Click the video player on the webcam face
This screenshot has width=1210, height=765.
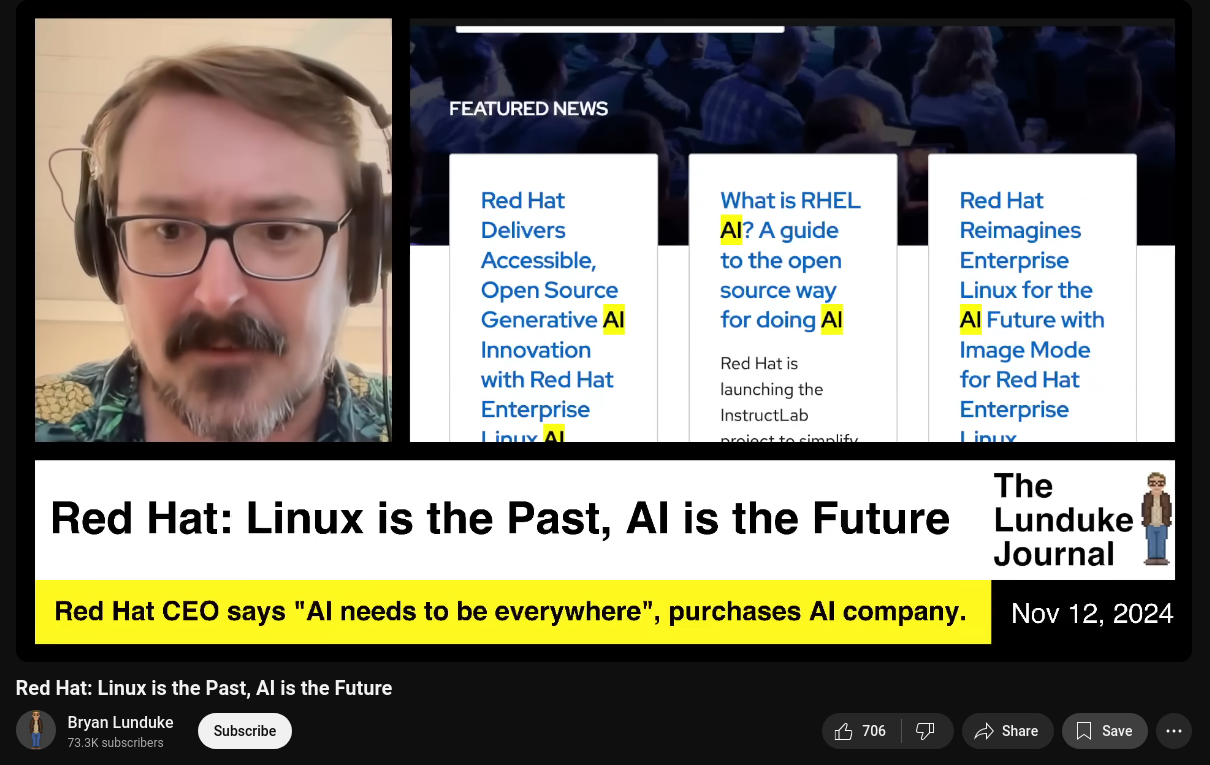coord(213,230)
